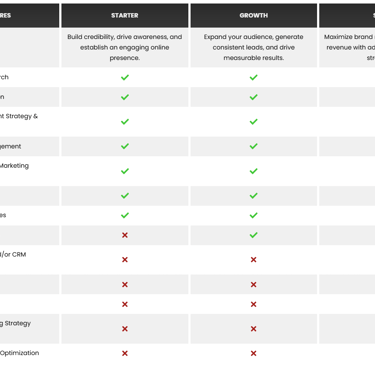Click Growth red X in the 'g Strategy' row
375x366 pixels.
click(254, 329)
